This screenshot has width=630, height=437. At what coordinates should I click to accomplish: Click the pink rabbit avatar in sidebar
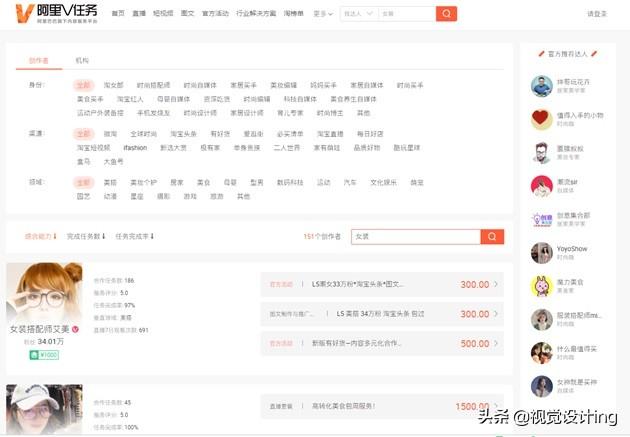coord(542,286)
